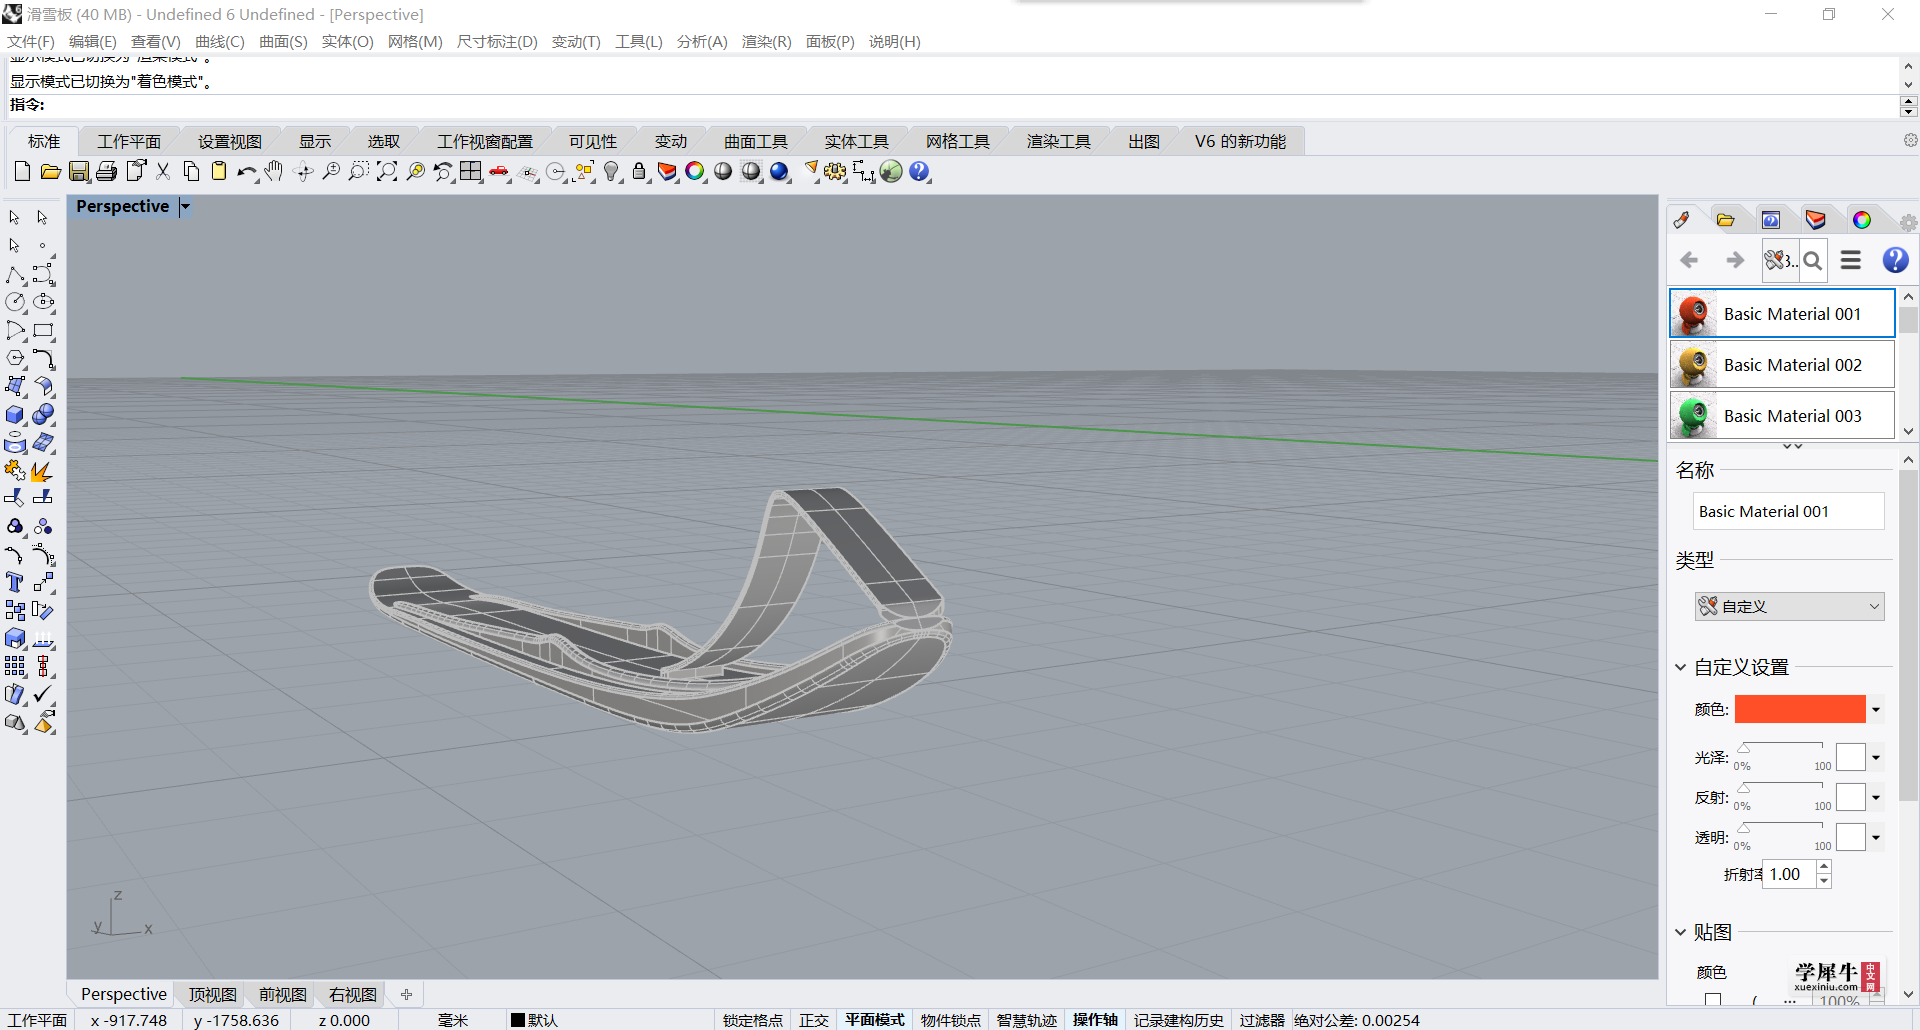Viewport: 1920px width, 1030px height.
Task: Toggle object snap 物件锁点
Action: pyautogui.click(x=951, y=1020)
